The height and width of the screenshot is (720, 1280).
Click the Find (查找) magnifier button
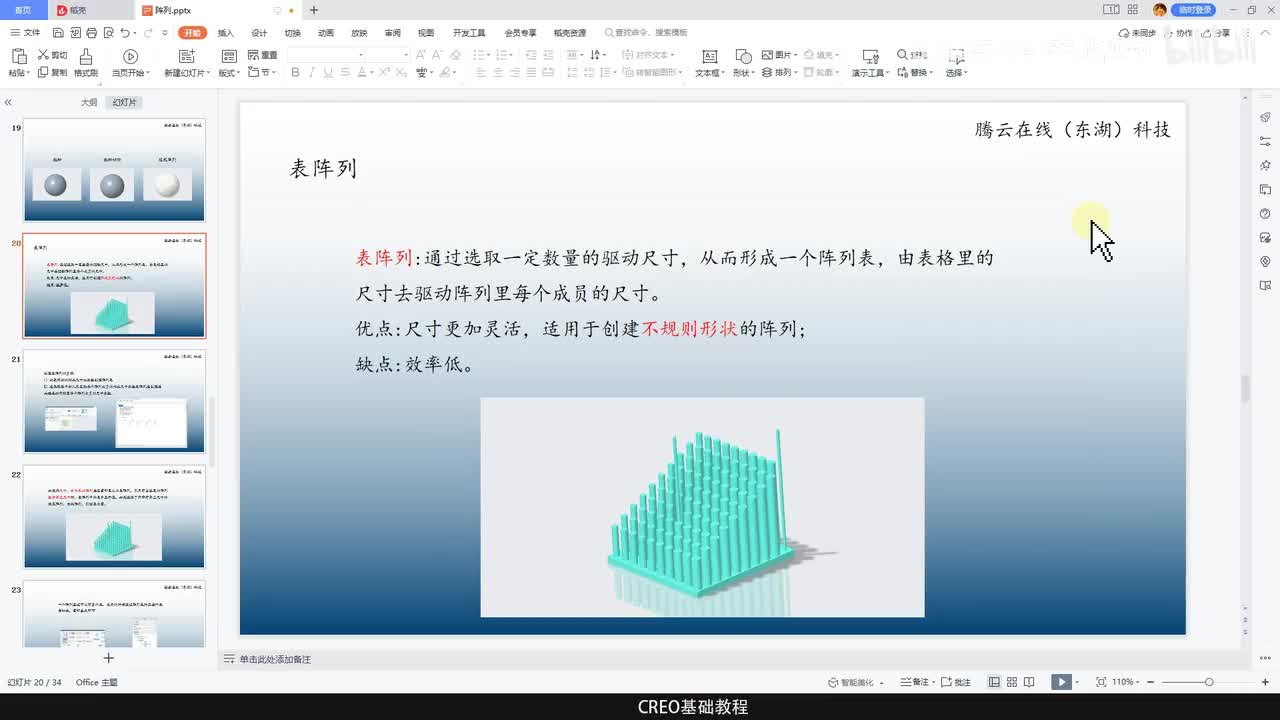pyautogui.click(x=912, y=55)
